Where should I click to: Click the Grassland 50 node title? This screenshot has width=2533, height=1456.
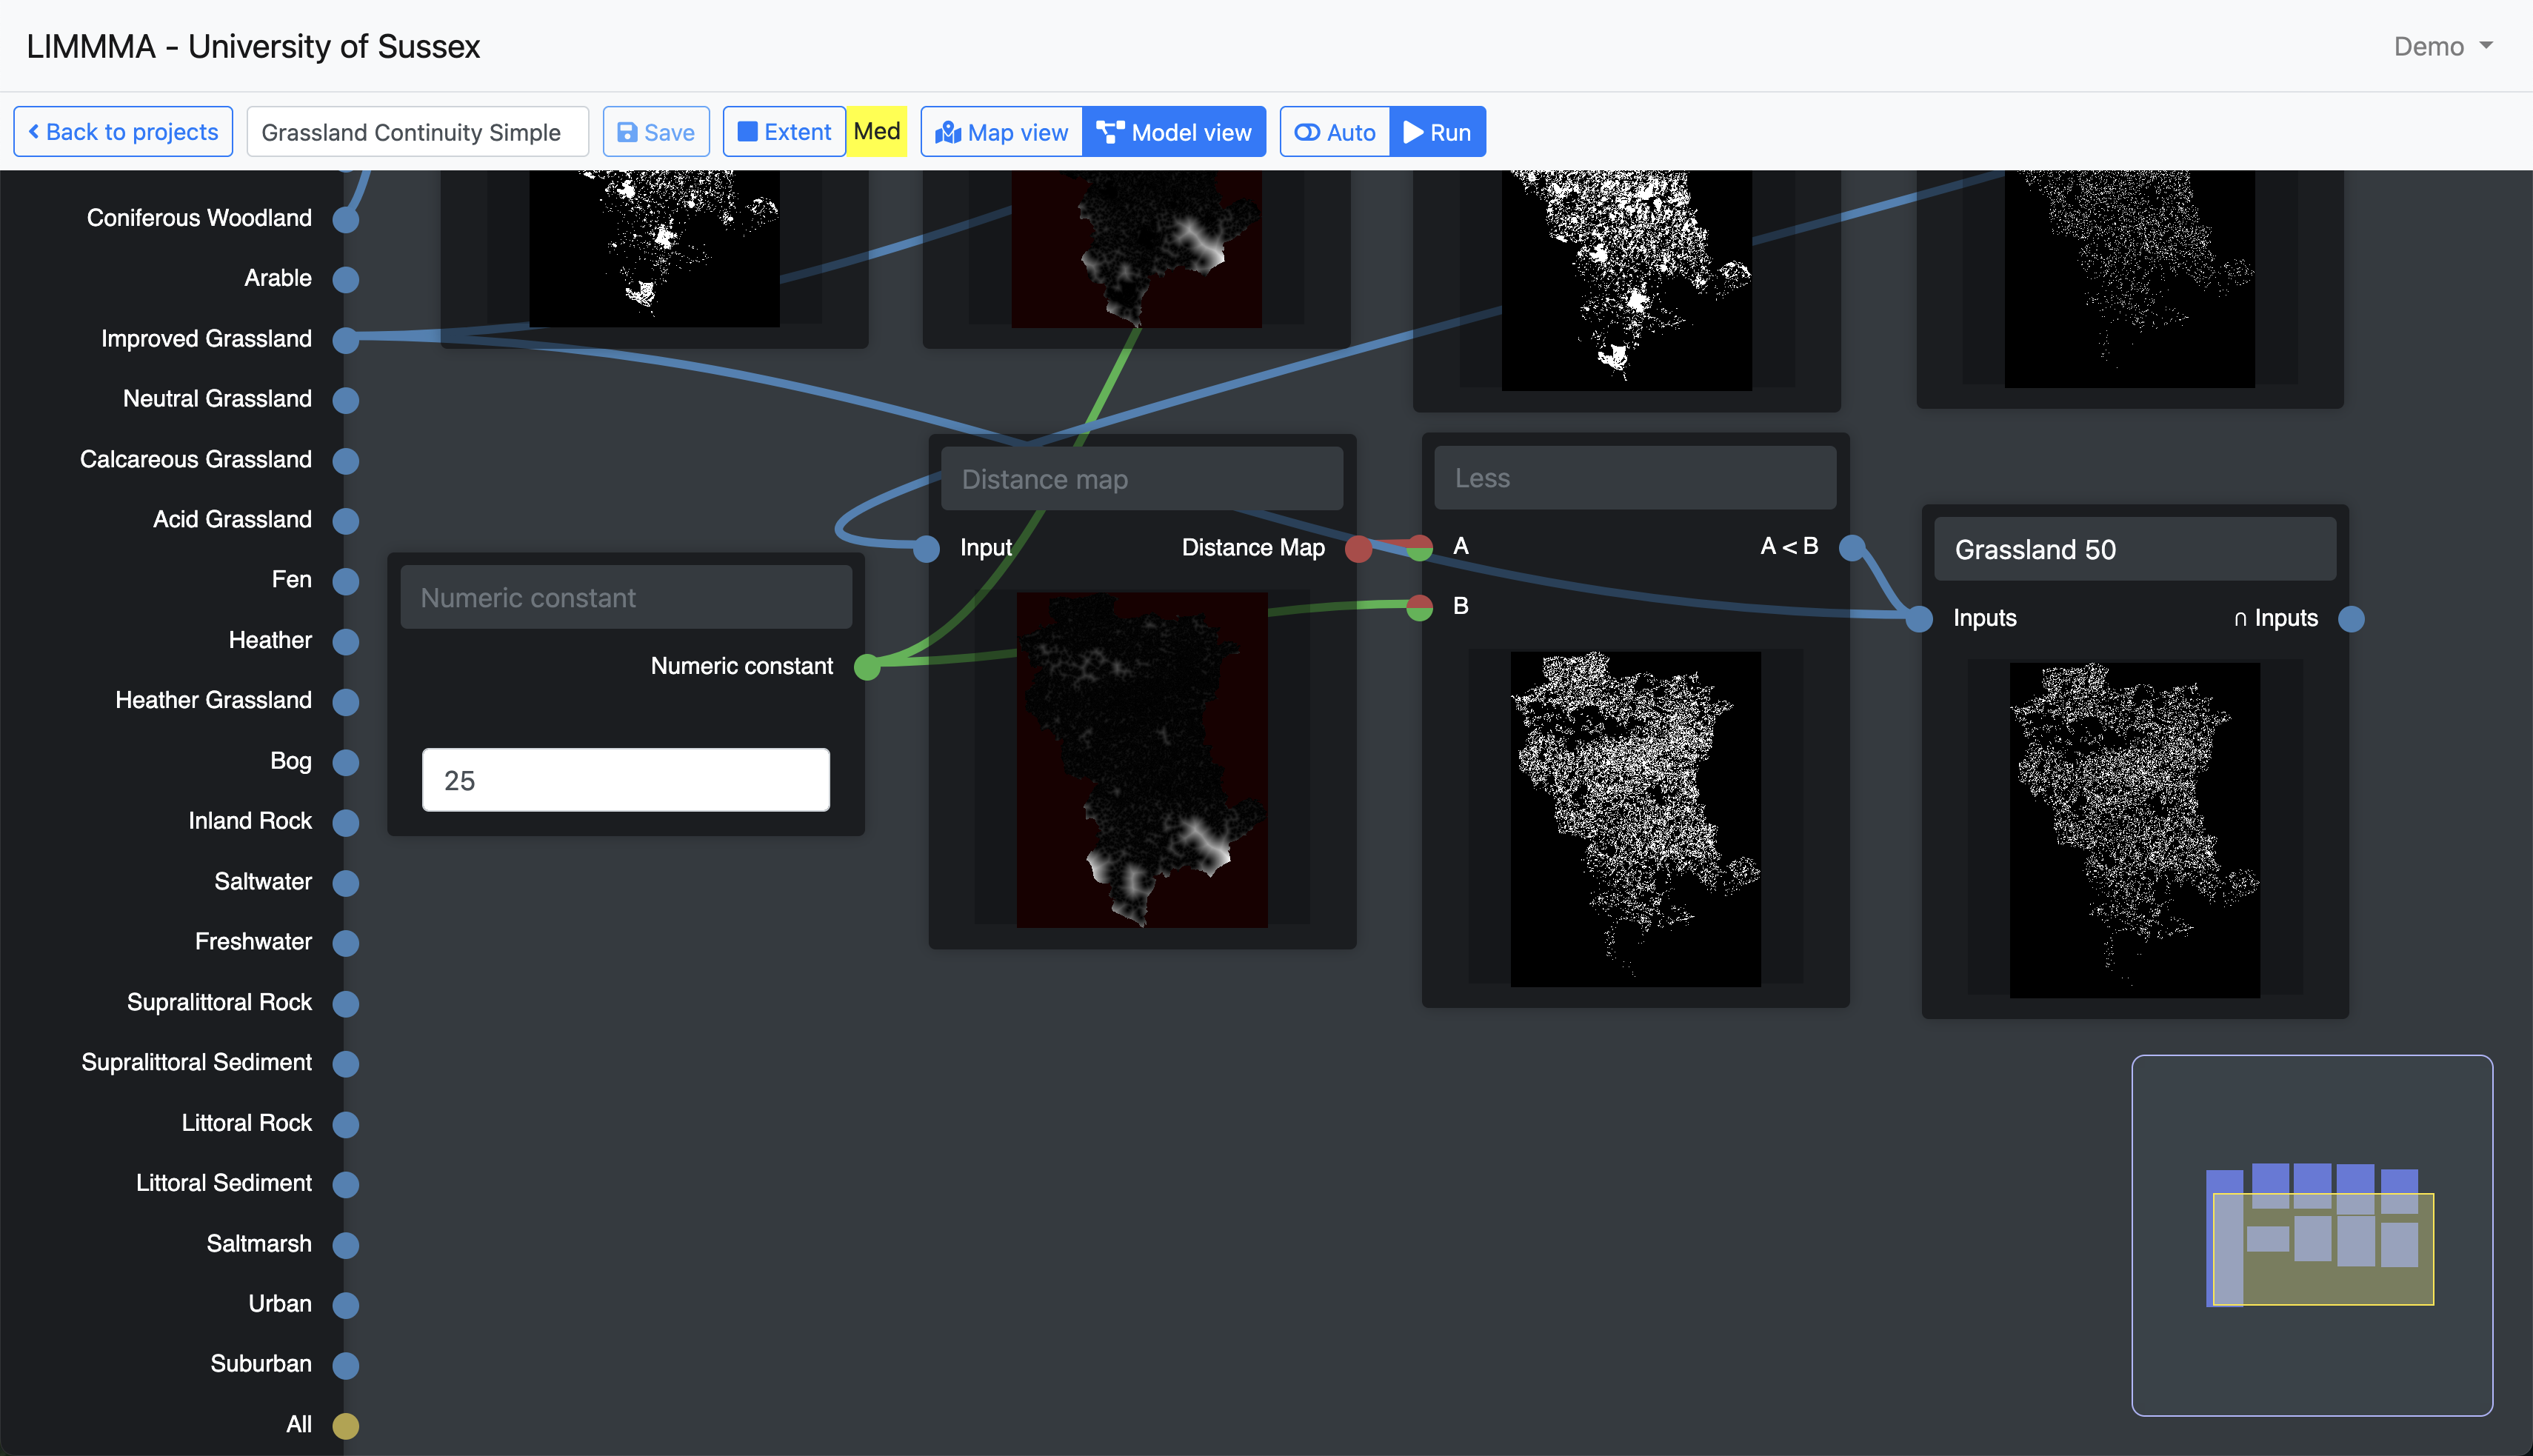pyautogui.click(x=2134, y=549)
